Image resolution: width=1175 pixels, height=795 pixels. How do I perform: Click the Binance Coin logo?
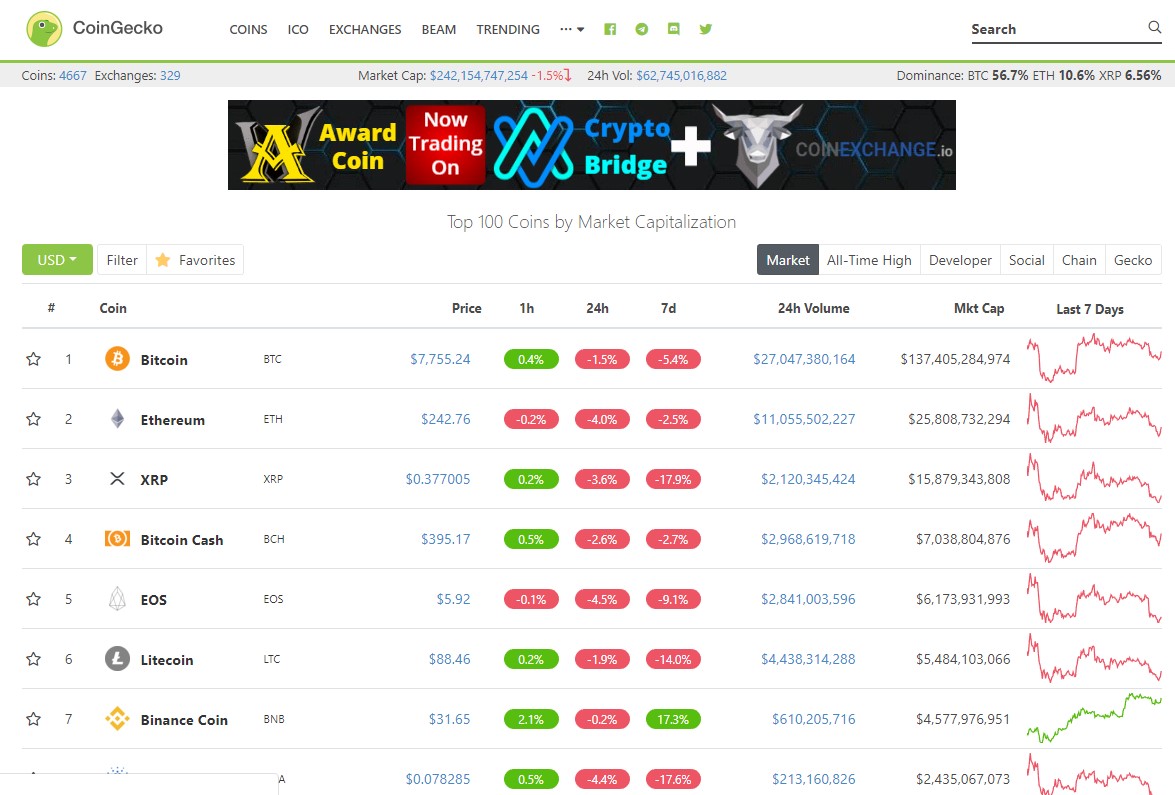tap(117, 719)
